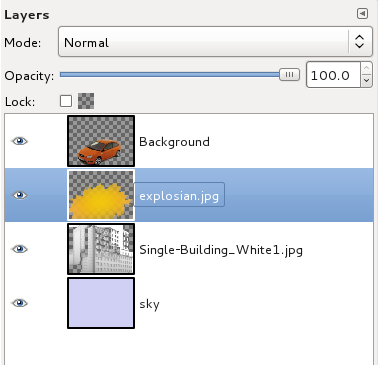The height and width of the screenshot is (365, 378).
Task: Hide the sky layer via eye icon
Action: click(x=20, y=303)
